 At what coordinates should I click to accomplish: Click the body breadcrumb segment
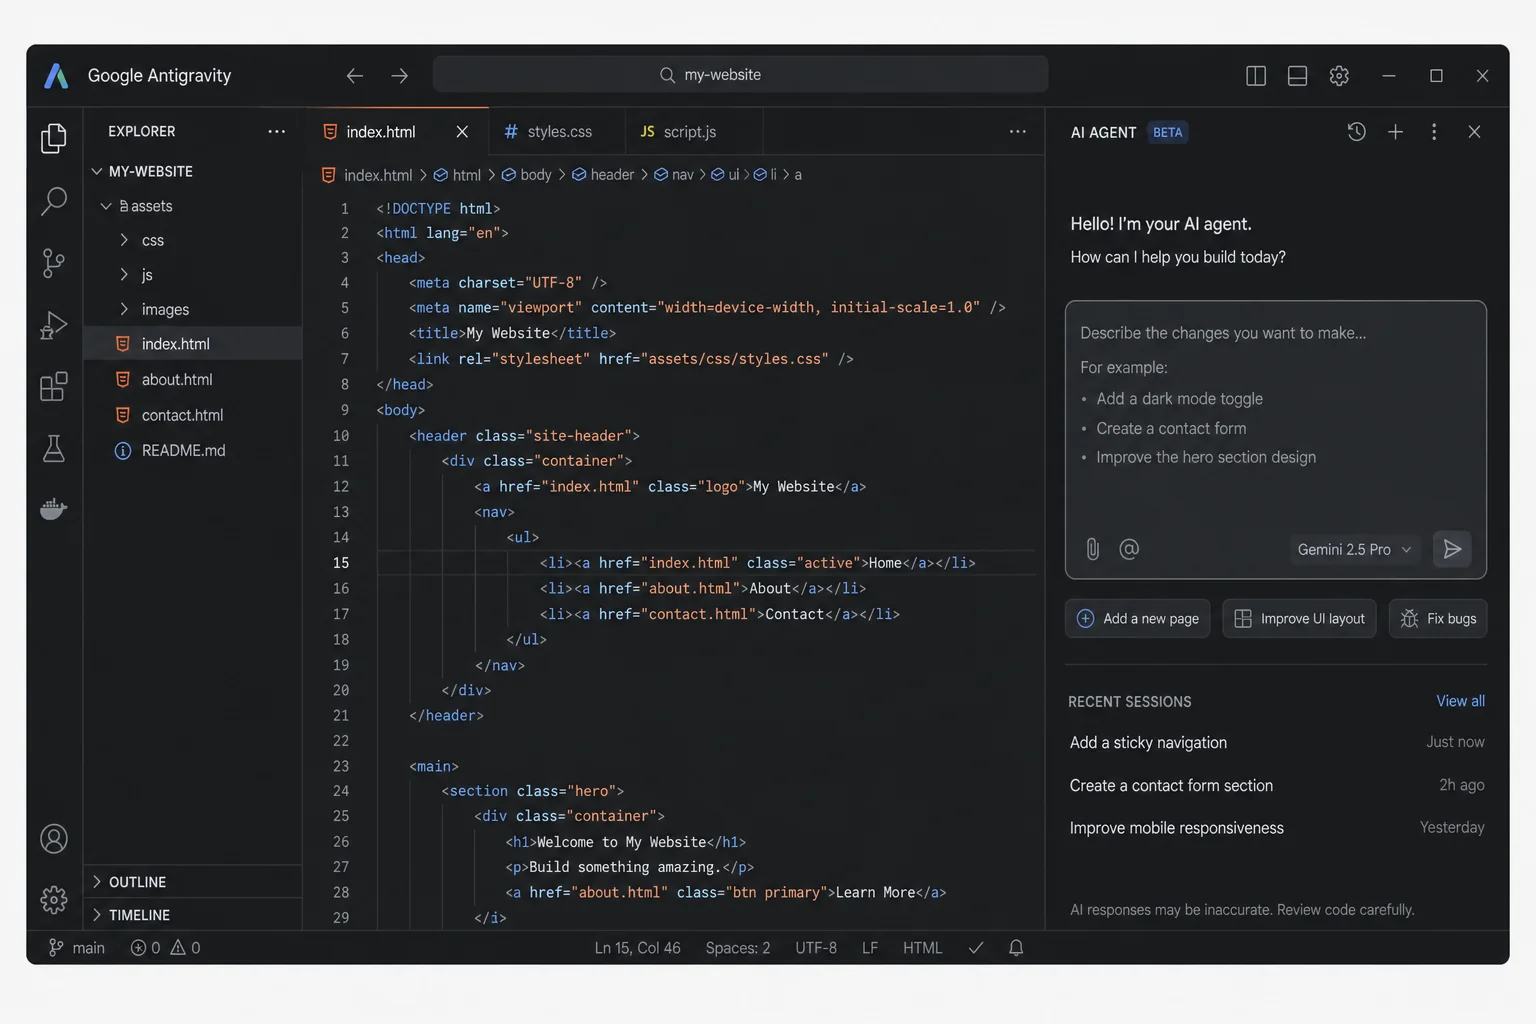point(527,175)
